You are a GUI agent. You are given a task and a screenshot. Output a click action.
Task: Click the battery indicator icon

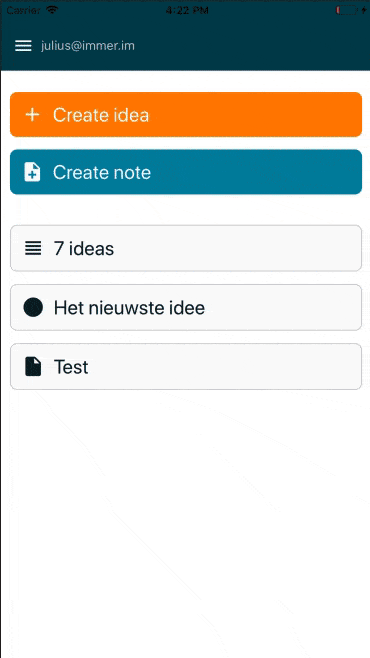coord(347,10)
